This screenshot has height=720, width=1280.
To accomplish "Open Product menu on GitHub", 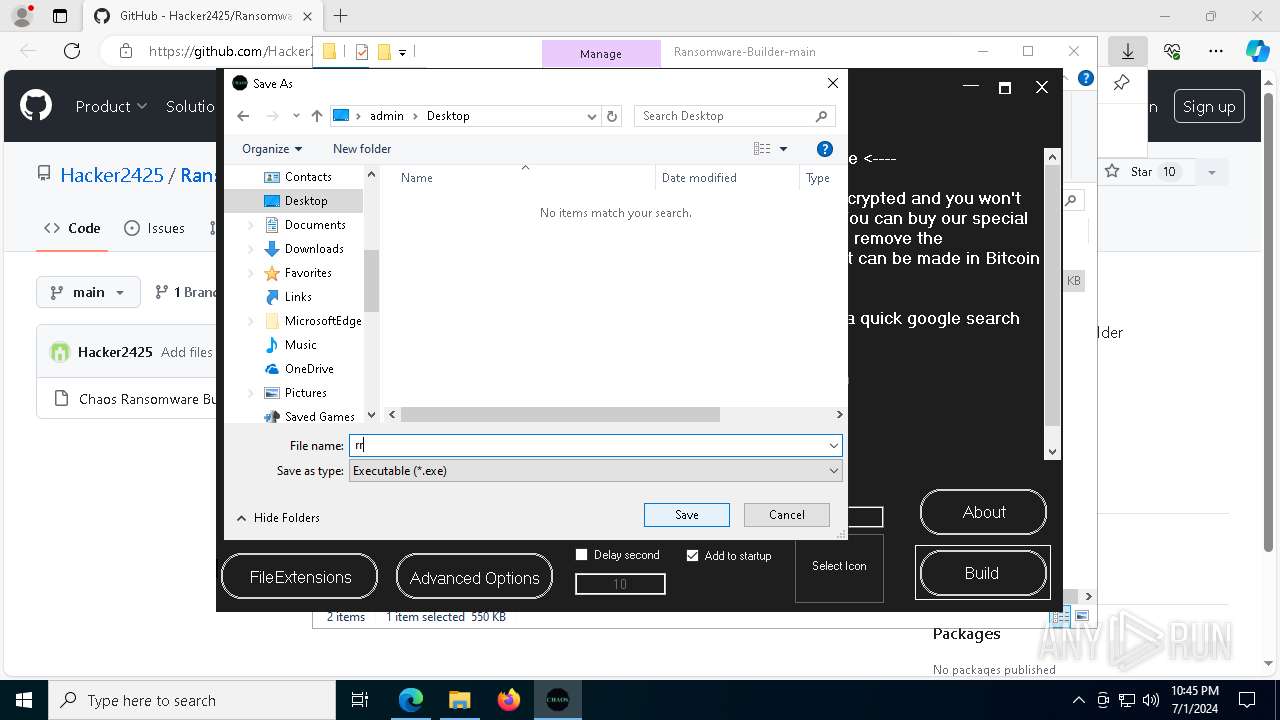I will [111, 106].
